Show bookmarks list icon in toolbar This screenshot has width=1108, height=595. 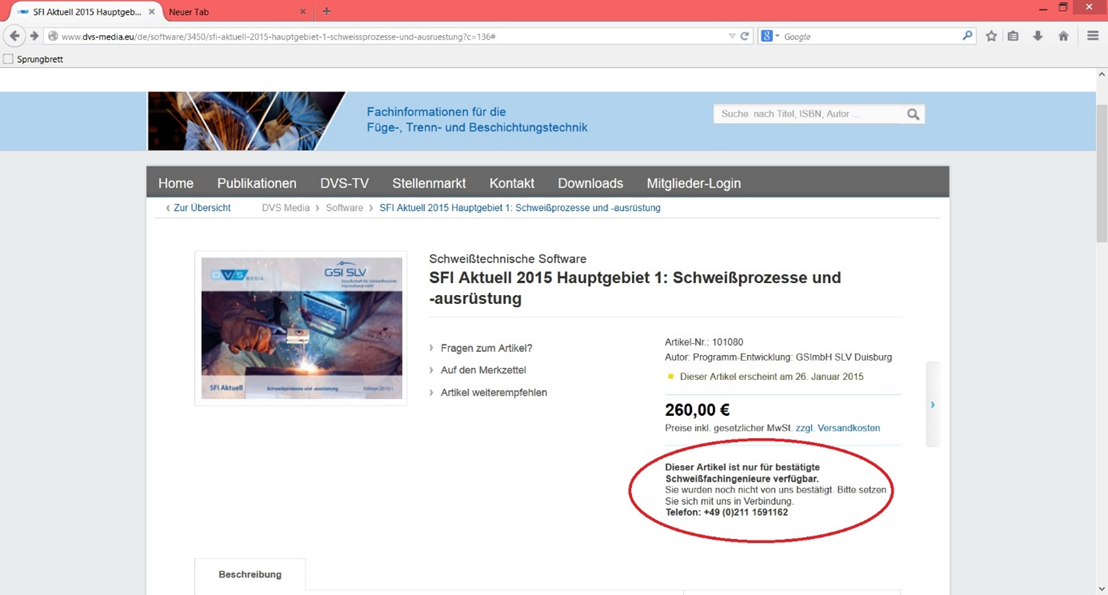click(x=1013, y=36)
